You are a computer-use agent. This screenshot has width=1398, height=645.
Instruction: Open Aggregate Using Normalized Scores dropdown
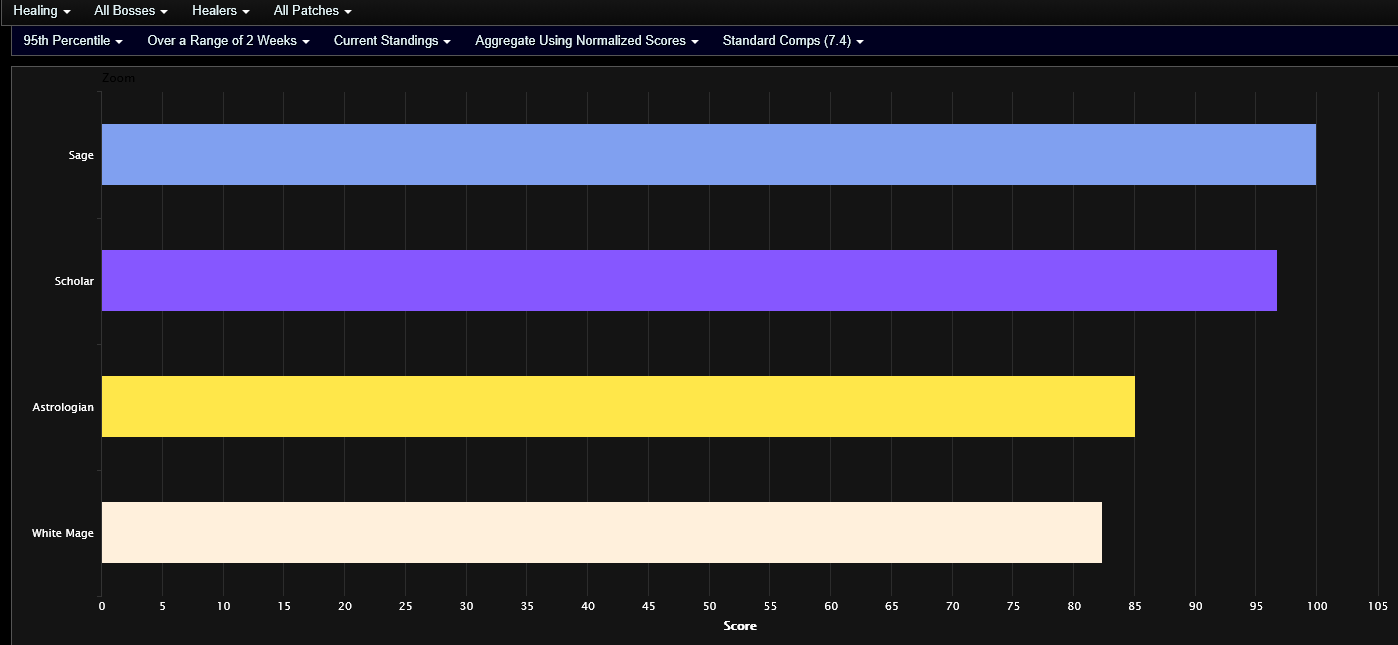(x=586, y=41)
